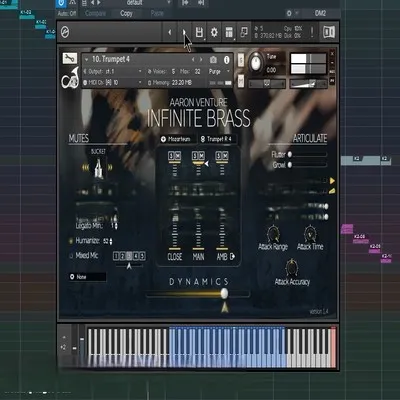Click the AUX button on instrument edge
400x400 pixels.
332,72
